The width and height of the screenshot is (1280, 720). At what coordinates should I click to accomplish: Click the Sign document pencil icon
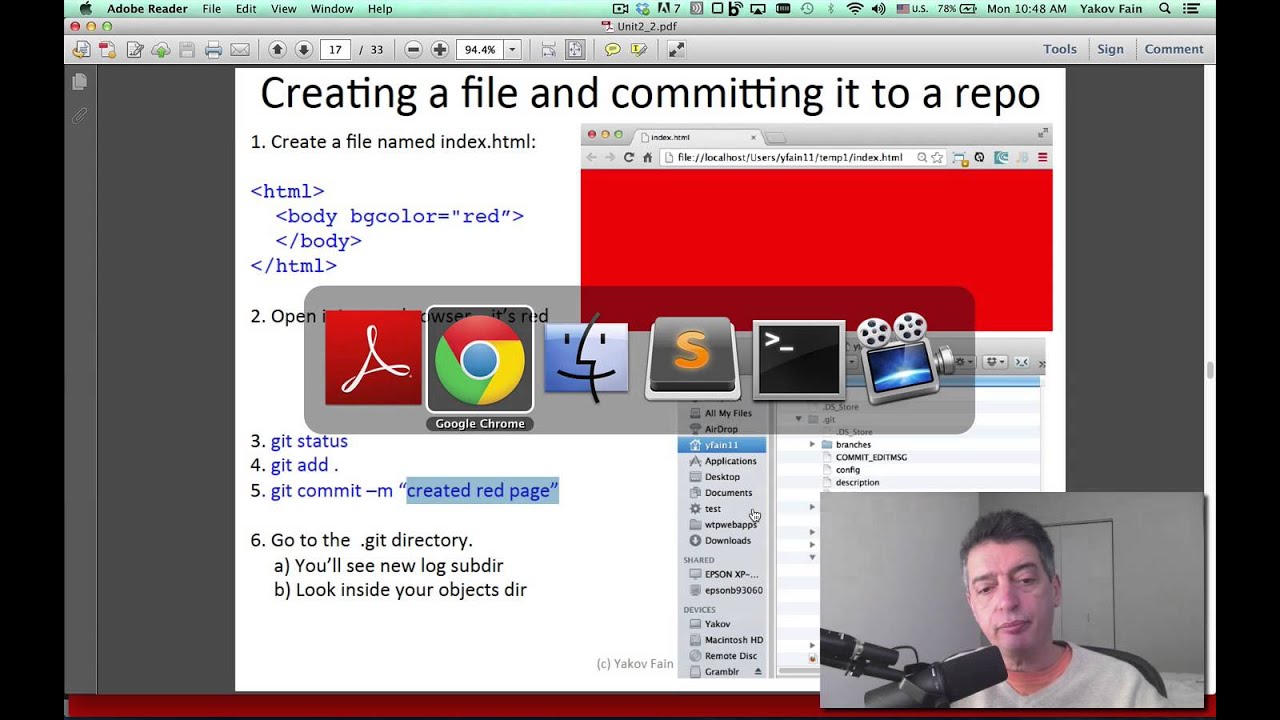(134, 49)
